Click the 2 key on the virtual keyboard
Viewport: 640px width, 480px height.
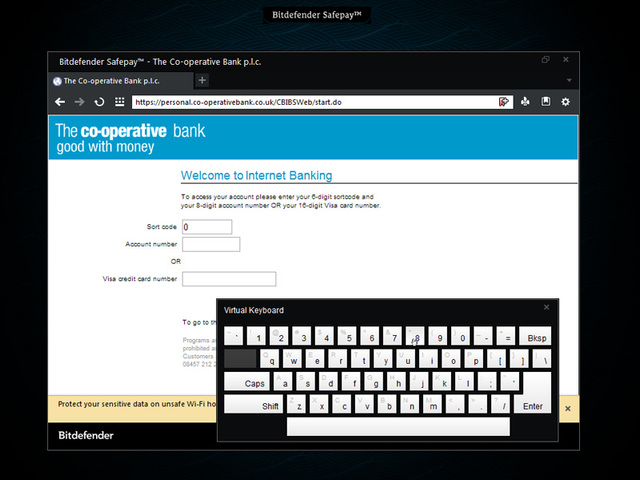279,336
